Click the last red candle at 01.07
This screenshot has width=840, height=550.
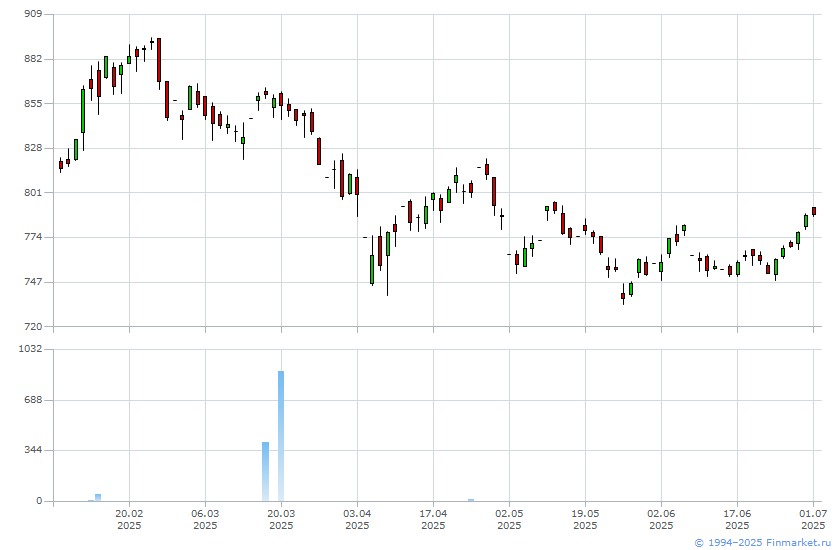[814, 211]
